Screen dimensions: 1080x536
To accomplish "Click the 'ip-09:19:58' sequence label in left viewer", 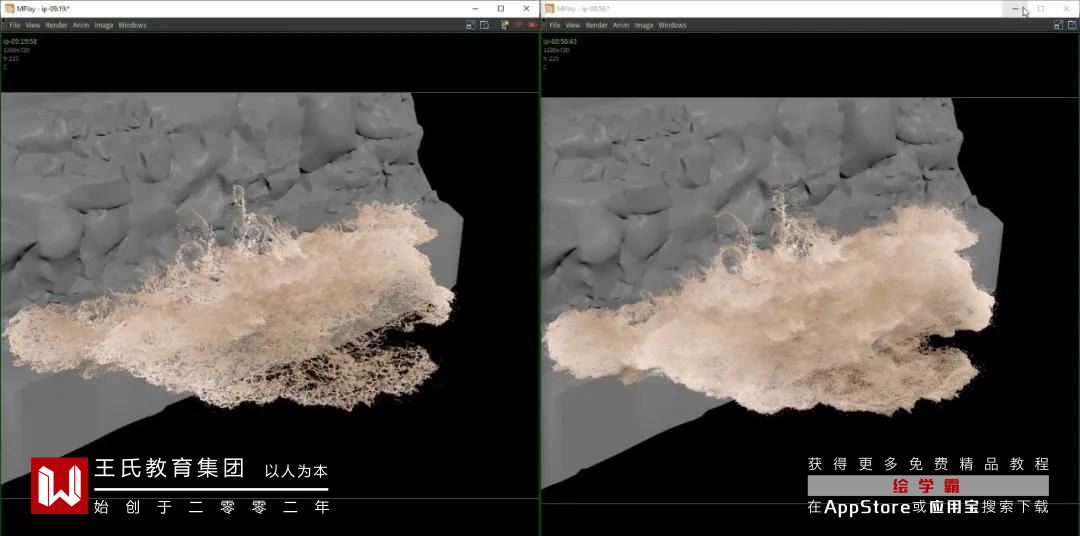I will pyautogui.click(x=20, y=41).
